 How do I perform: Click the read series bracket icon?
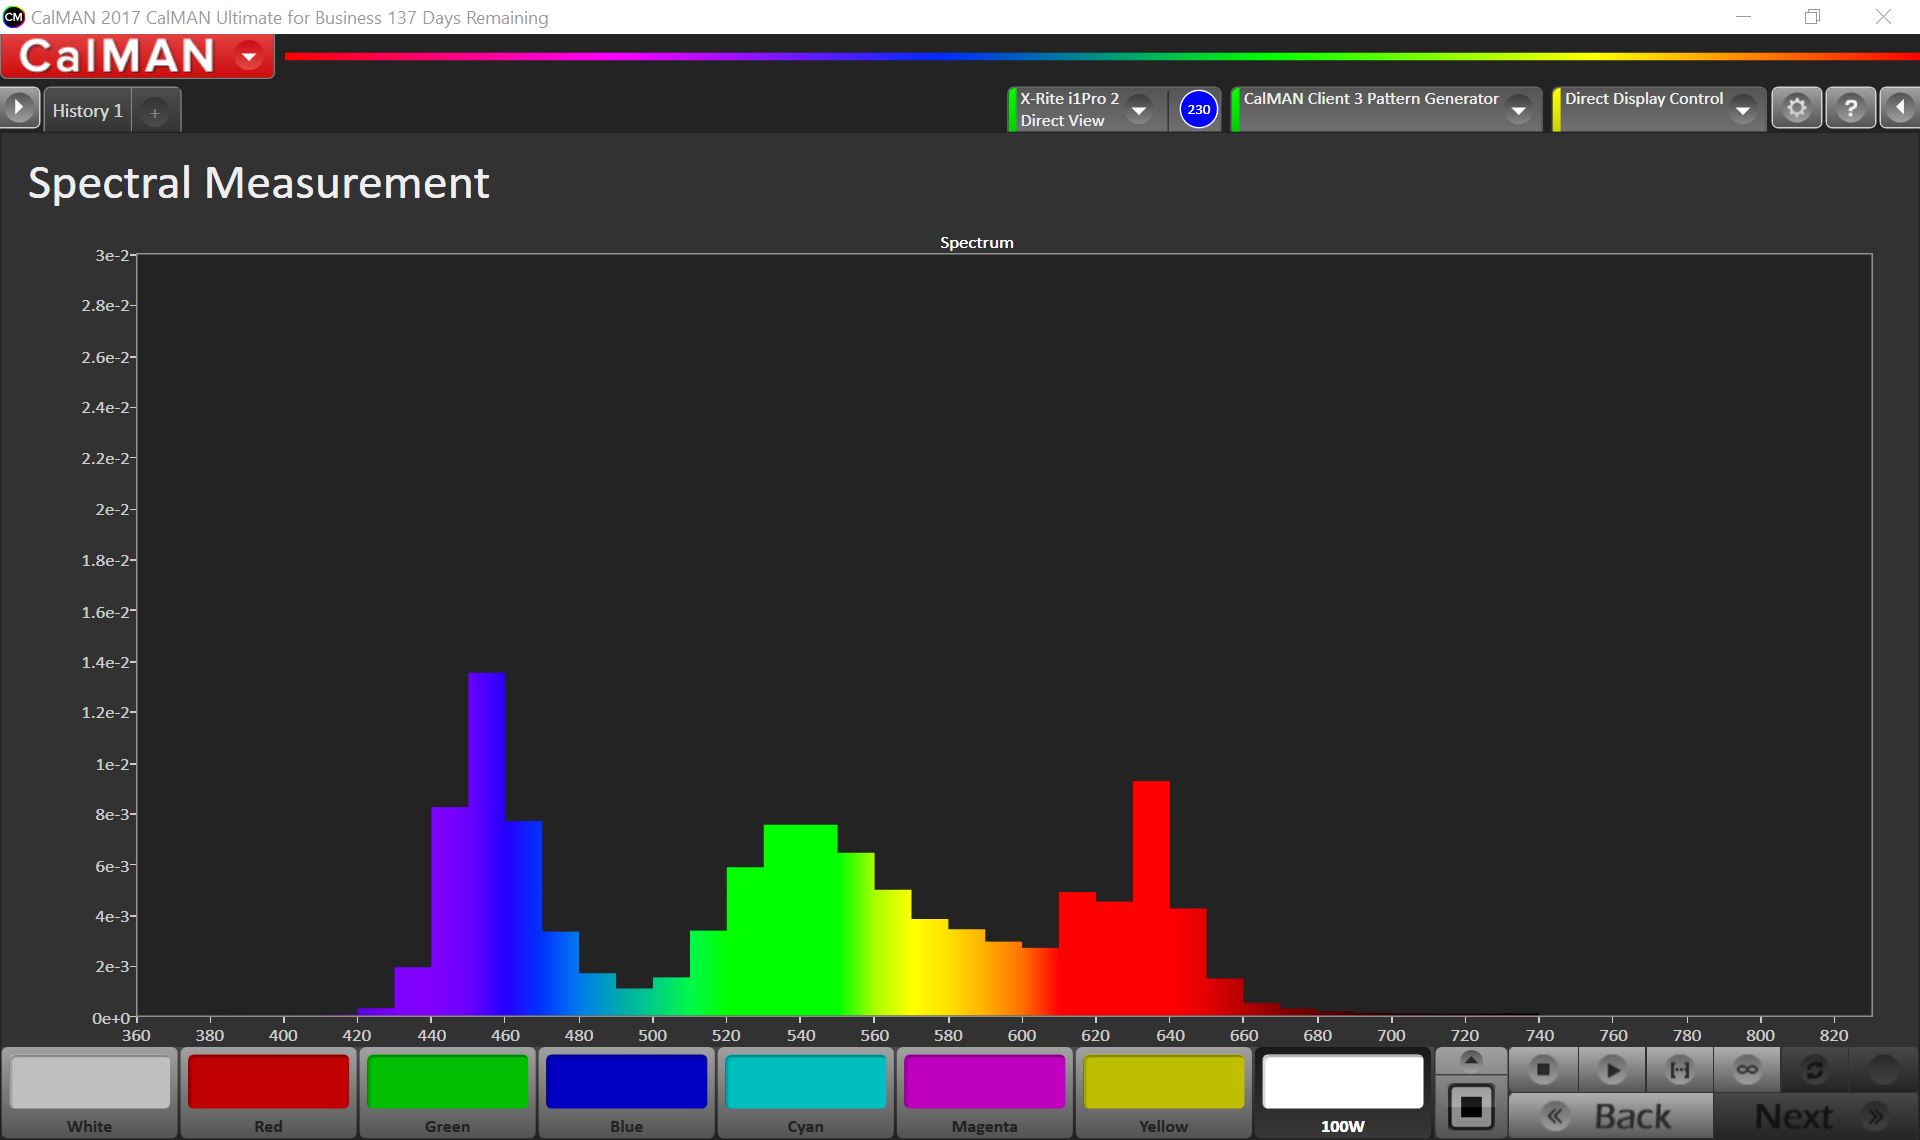pos(1680,1070)
